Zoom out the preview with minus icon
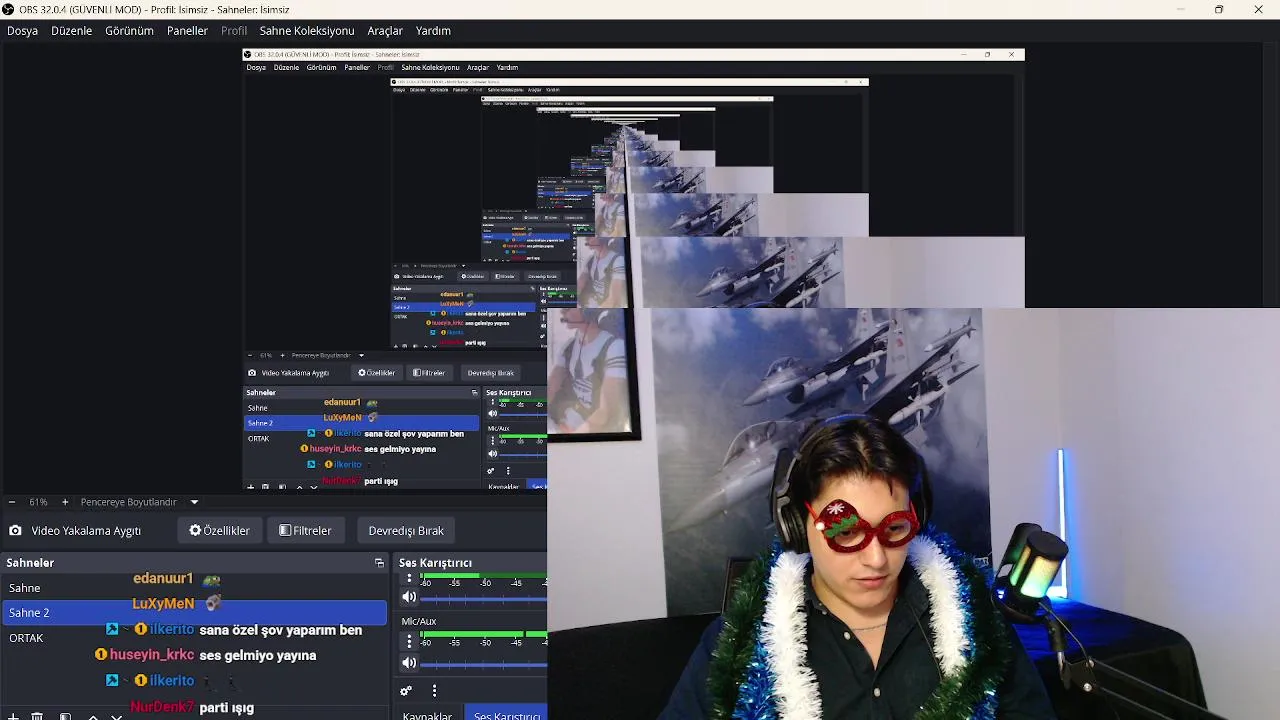 click(x=11, y=502)
